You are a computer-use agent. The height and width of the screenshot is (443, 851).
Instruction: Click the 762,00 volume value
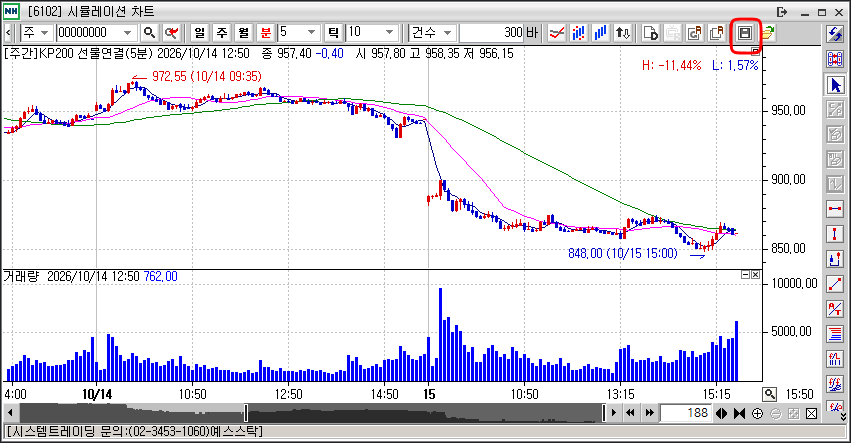point(161,276)
